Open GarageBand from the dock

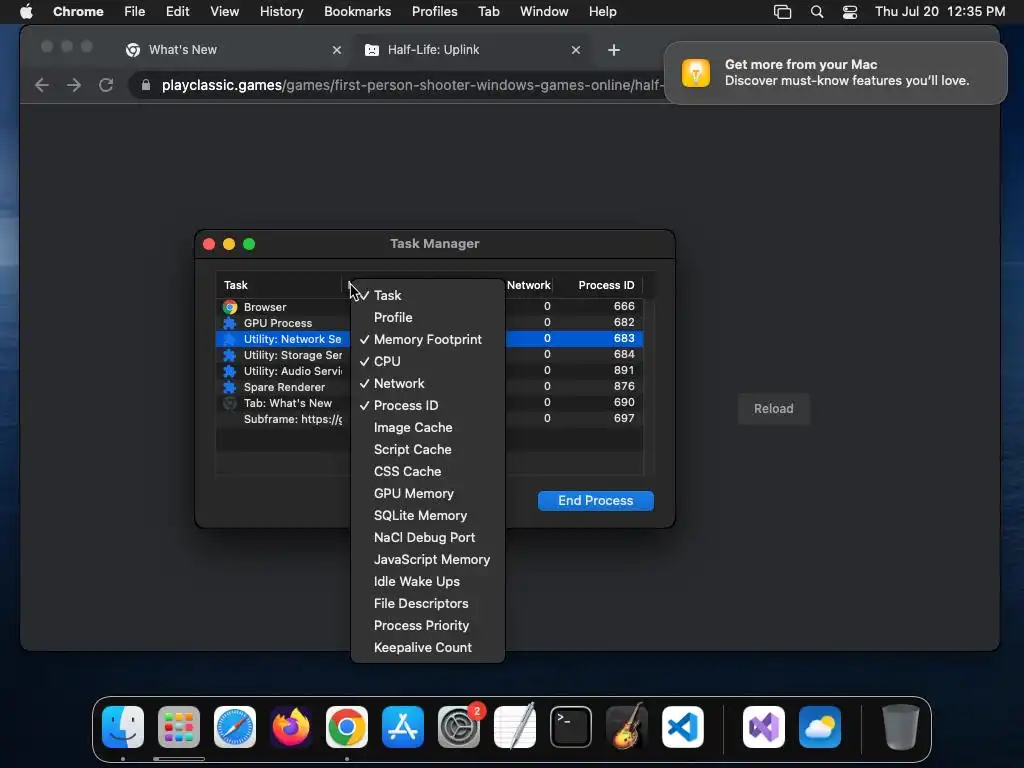click(626, 727)
